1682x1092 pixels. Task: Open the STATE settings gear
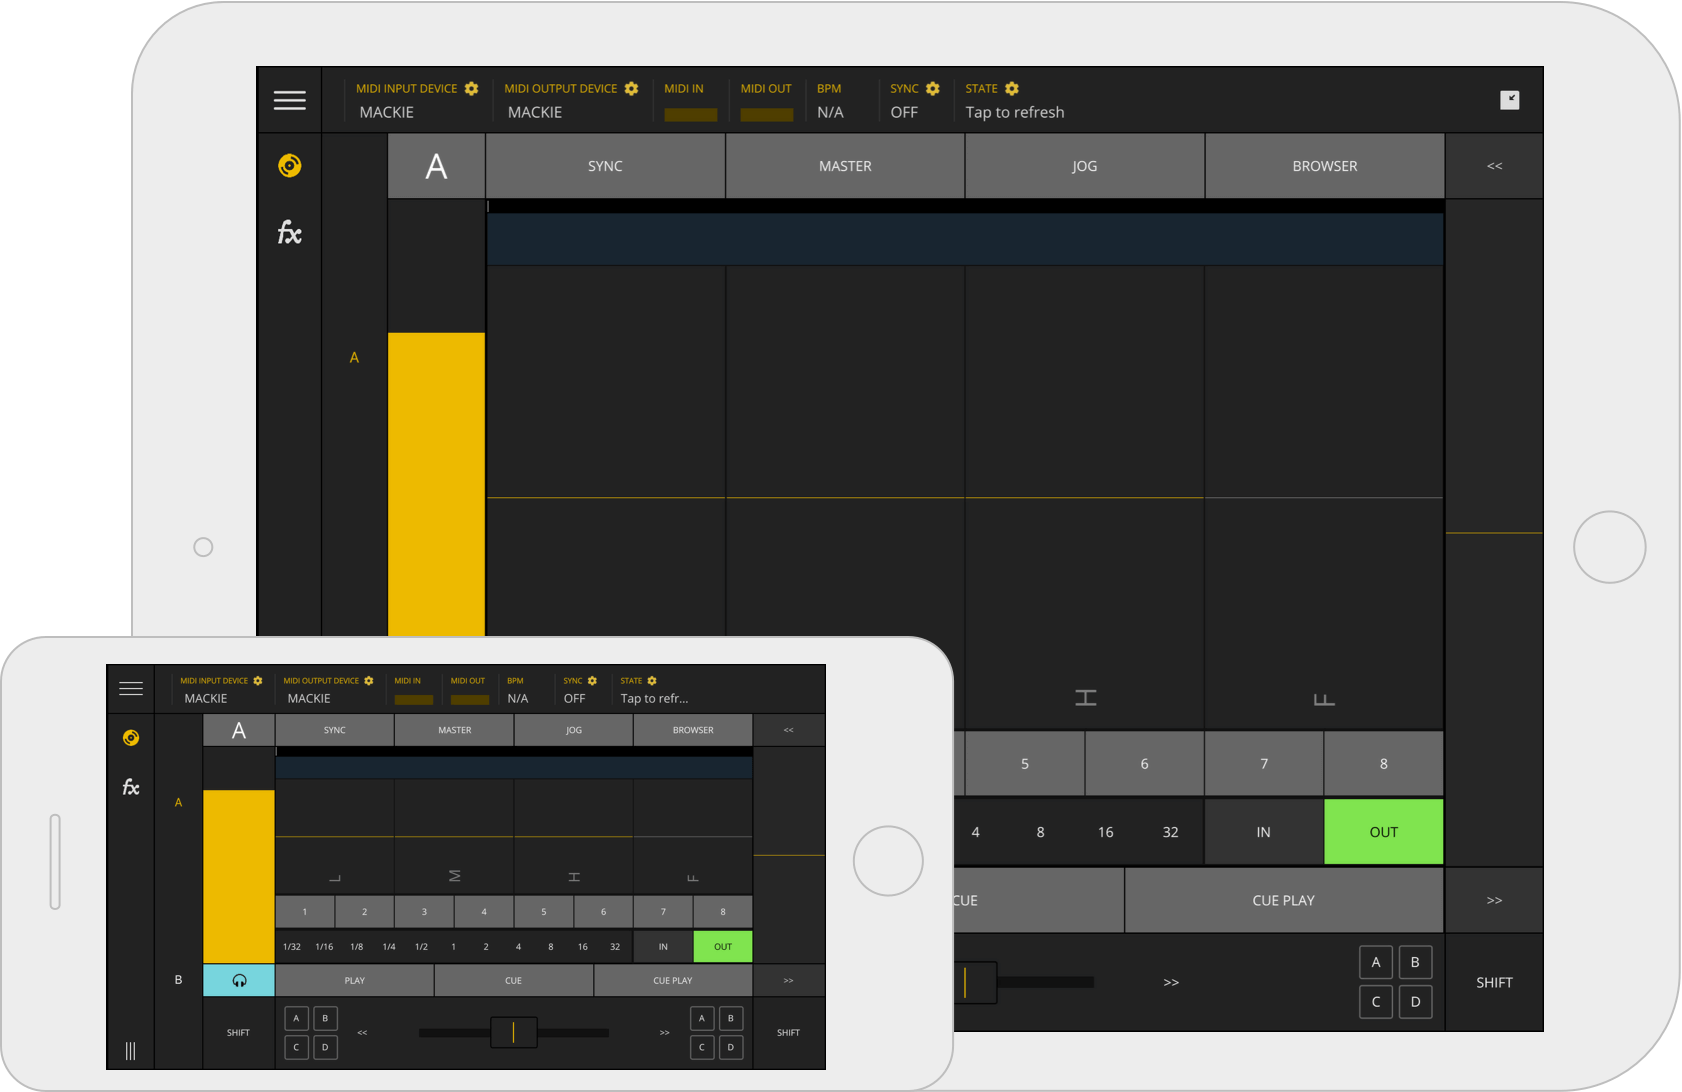(x=1014, y=88)
